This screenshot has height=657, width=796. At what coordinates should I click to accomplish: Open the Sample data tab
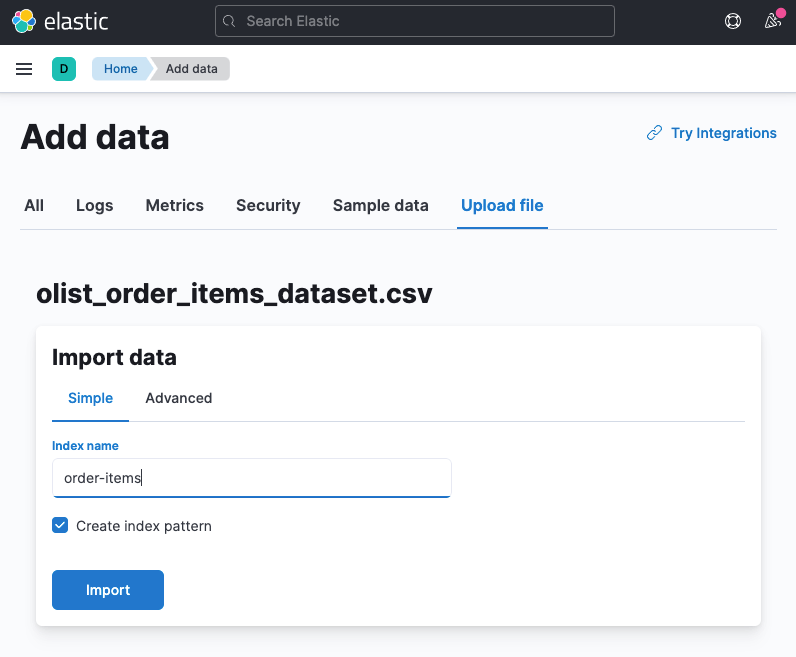point(380,205)
